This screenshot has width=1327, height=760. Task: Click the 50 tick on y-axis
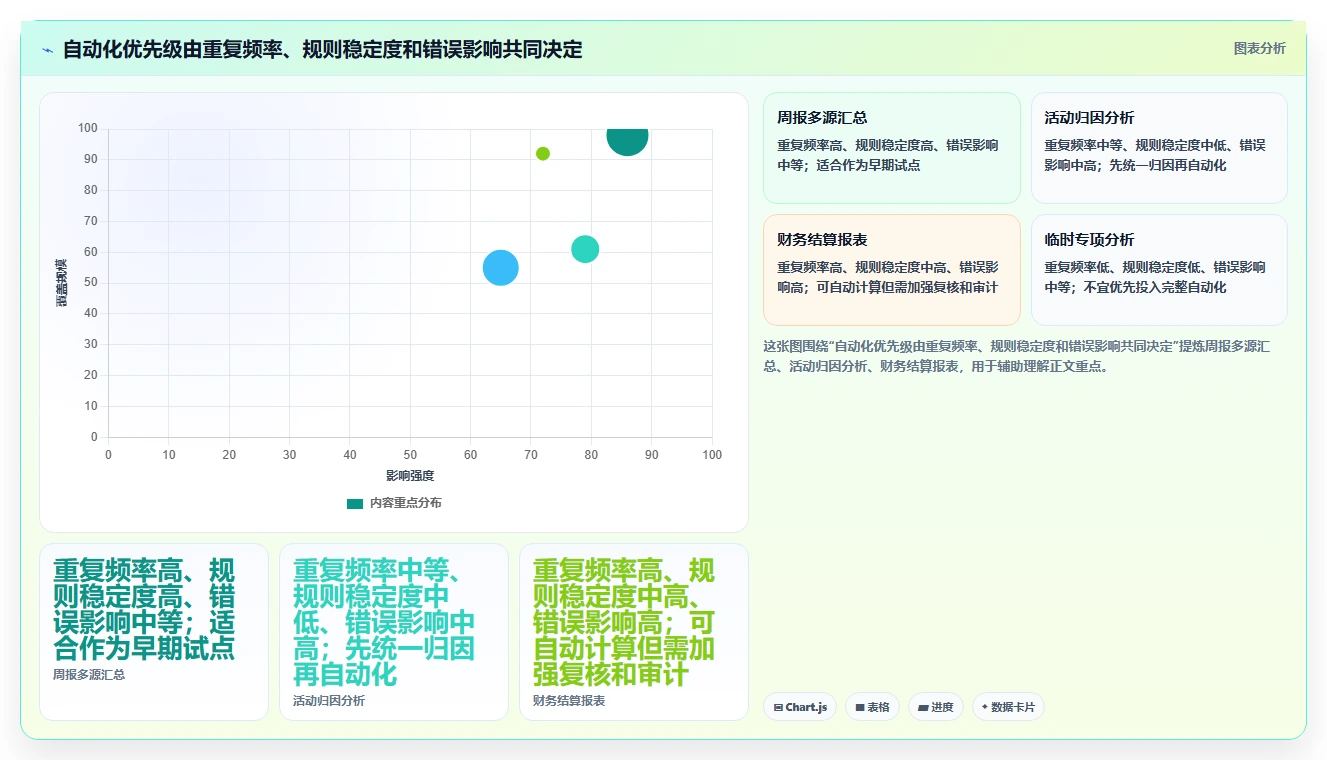[x=91, y=283]
